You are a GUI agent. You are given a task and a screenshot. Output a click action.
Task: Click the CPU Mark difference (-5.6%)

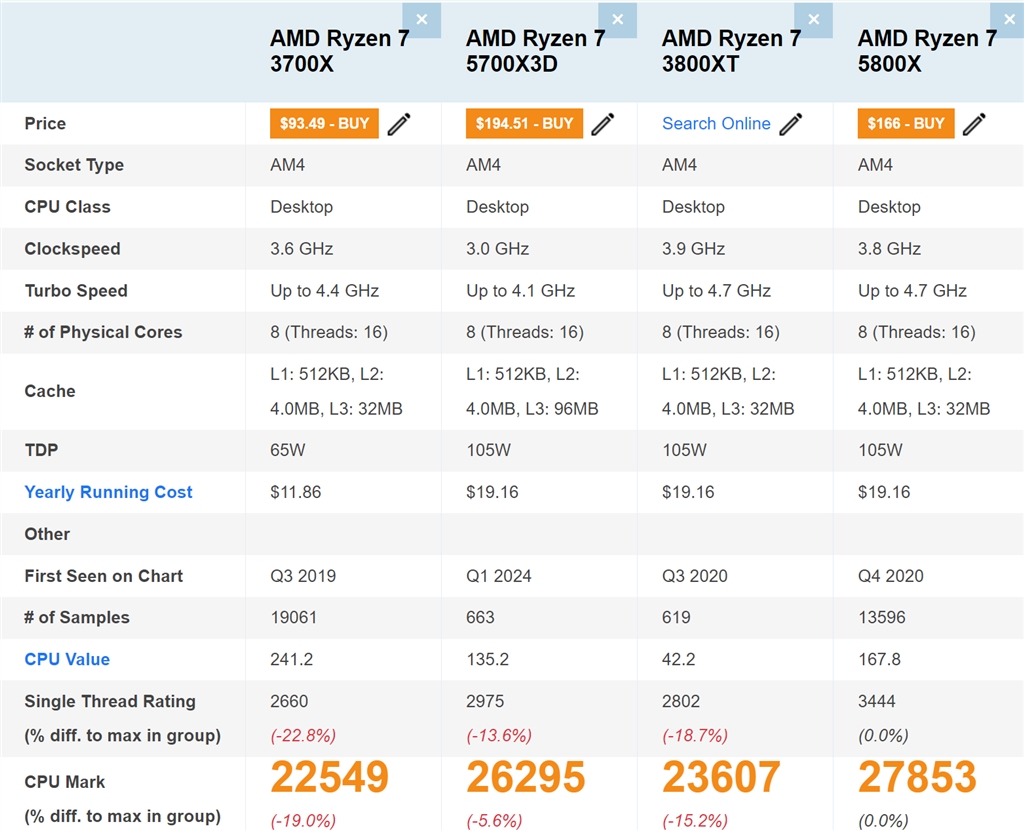494,821
